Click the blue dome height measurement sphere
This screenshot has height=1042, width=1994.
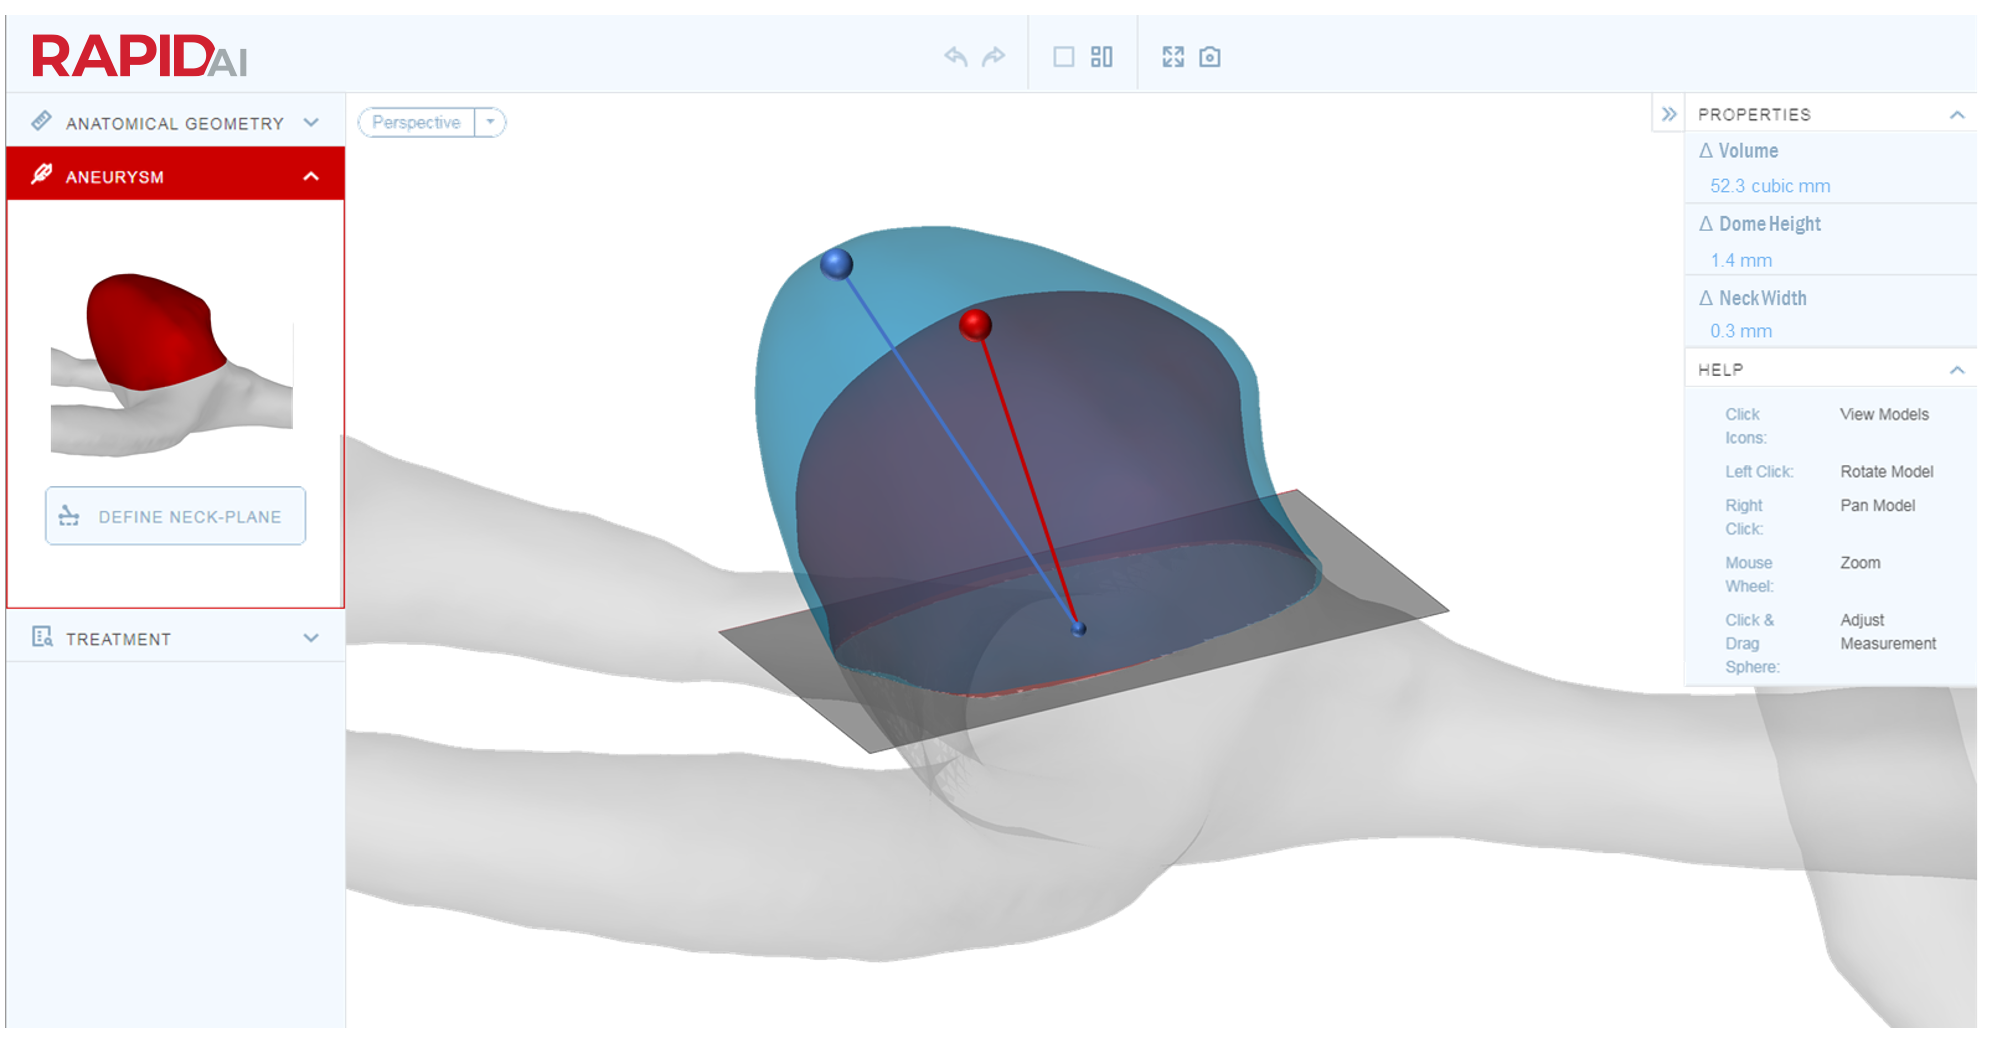[x=835, y=264]
